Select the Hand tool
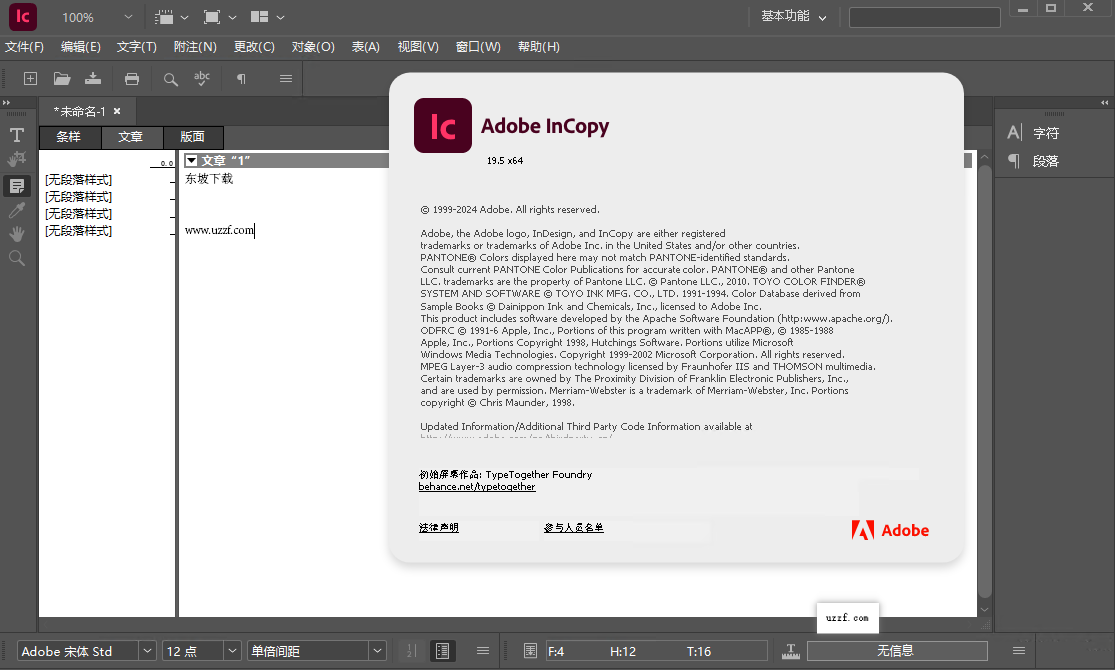This screenshot has height=670, width=1115. click(16, 234)
